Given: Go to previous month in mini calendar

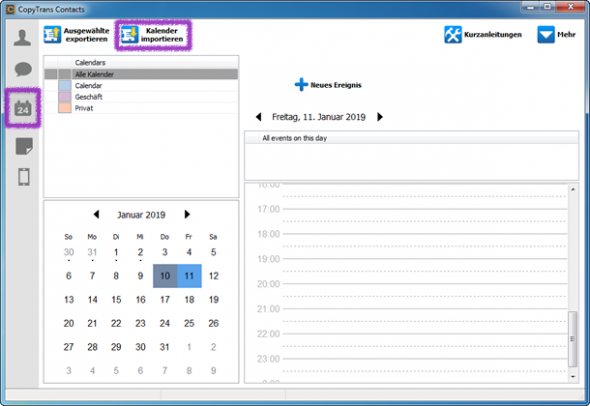Looking at the screenshot, I should coord(96,214).
